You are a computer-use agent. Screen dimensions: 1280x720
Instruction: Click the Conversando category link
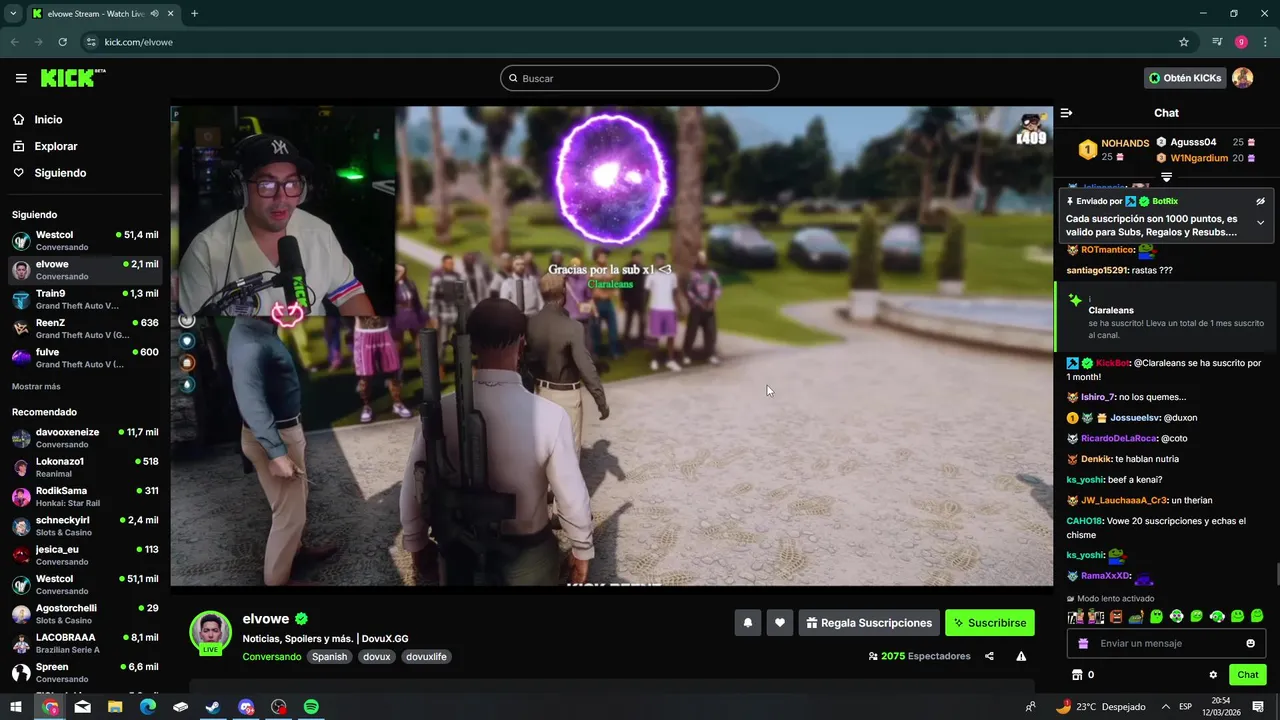pyautogui.click(x=271, y=657)
